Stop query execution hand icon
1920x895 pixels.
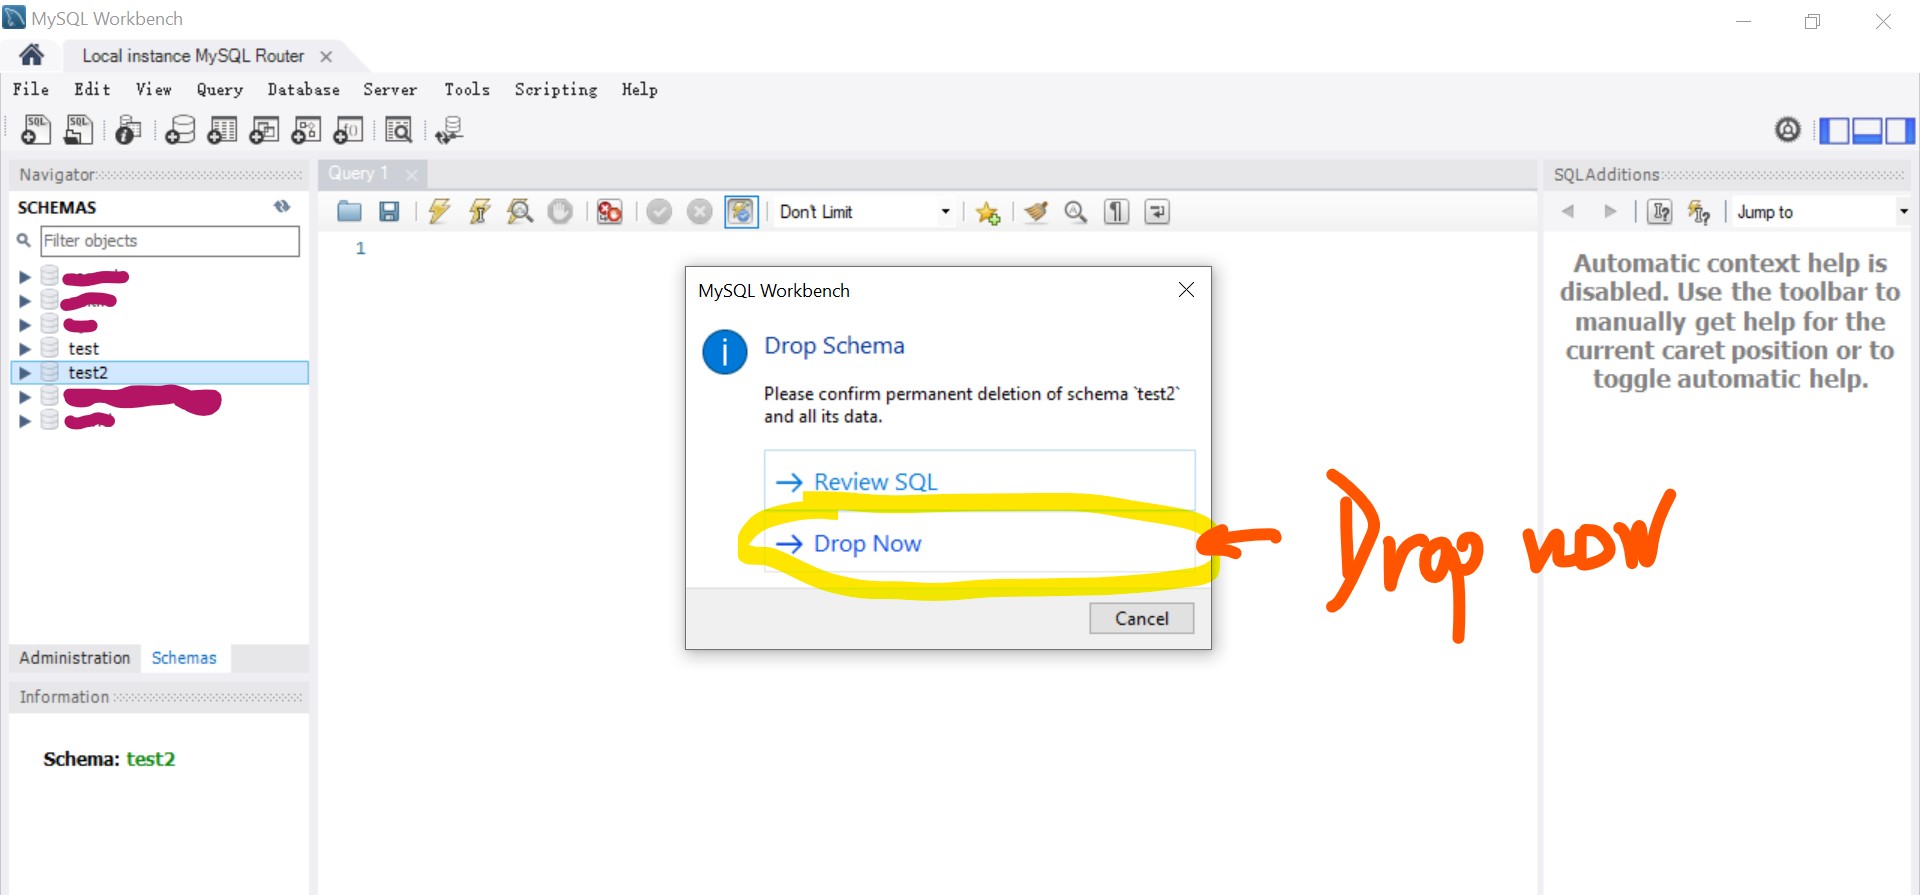pos(560,211)
